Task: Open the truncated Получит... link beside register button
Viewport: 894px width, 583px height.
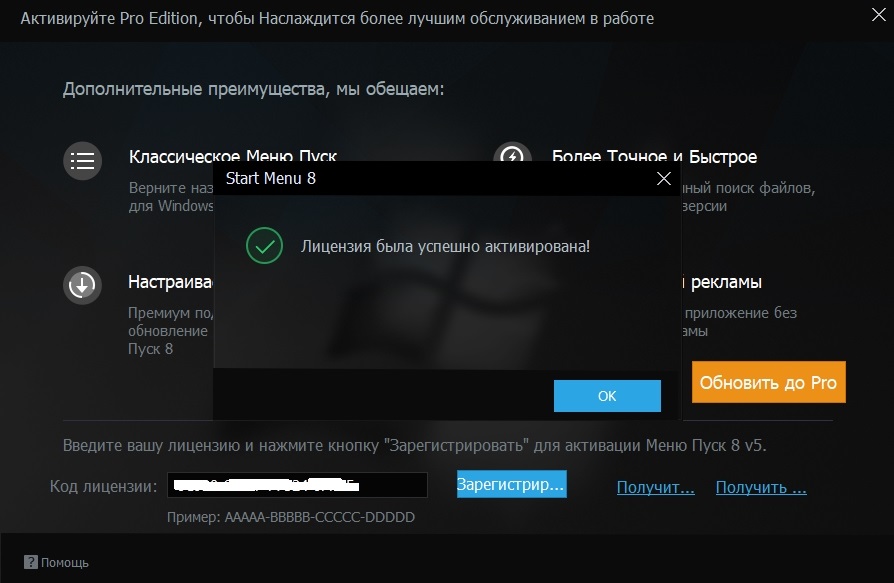Action: click(656, 487)
